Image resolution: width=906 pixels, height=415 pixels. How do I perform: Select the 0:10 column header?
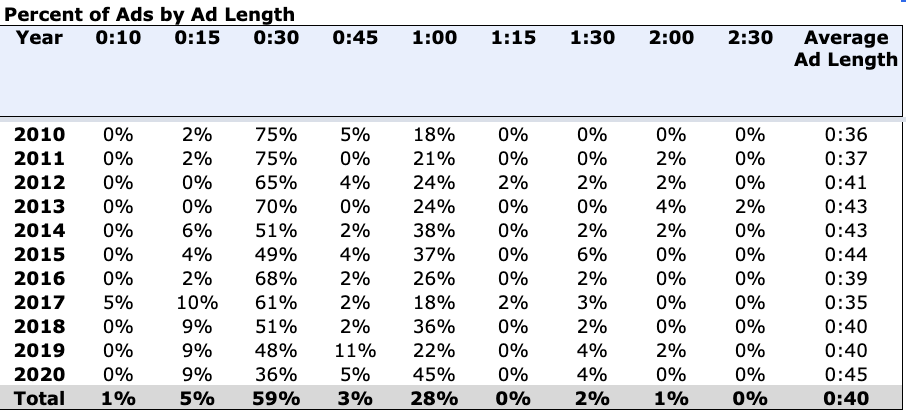[x=118, y=38]
